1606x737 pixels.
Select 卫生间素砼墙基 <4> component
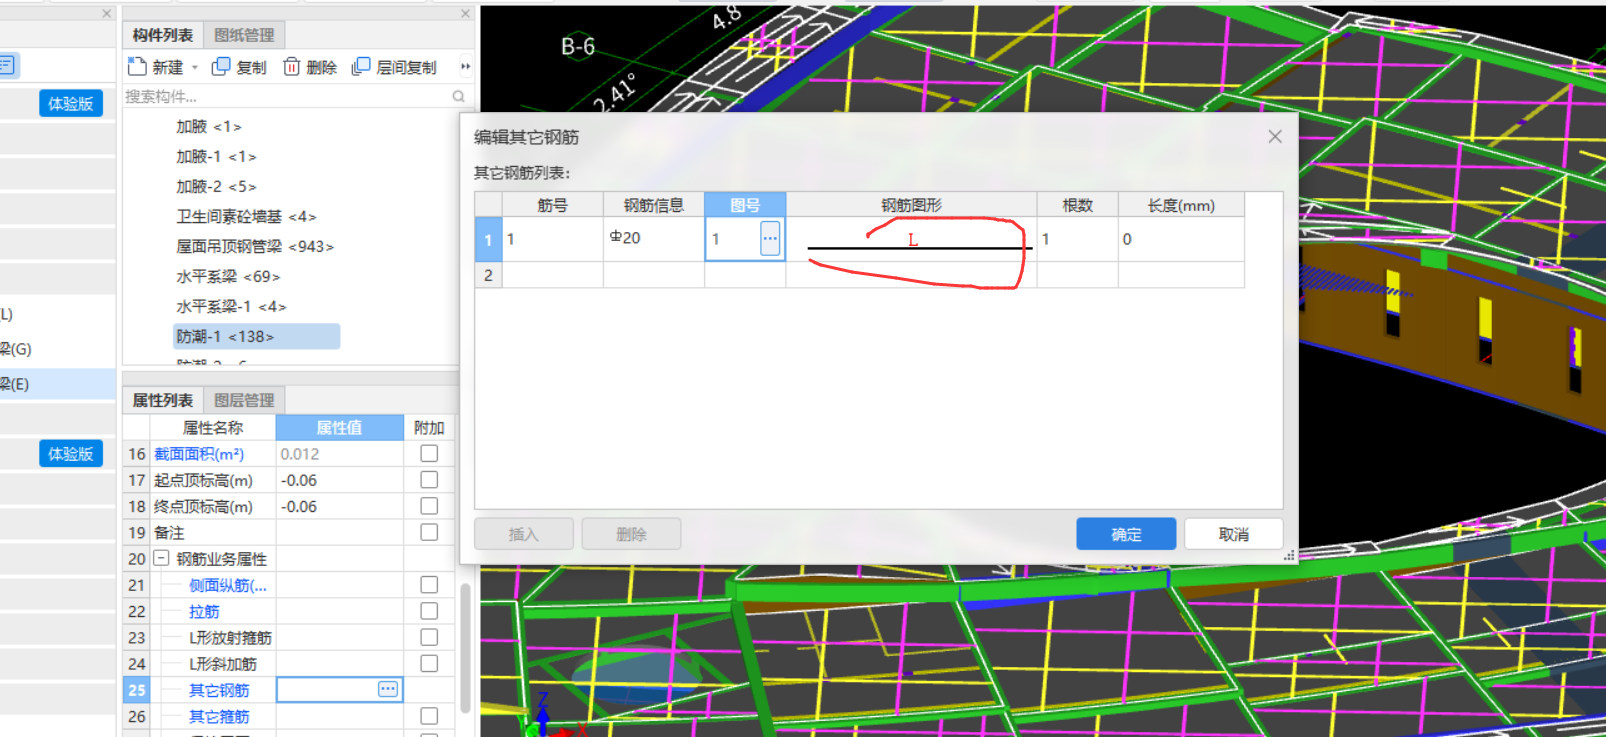pos(246,216)
